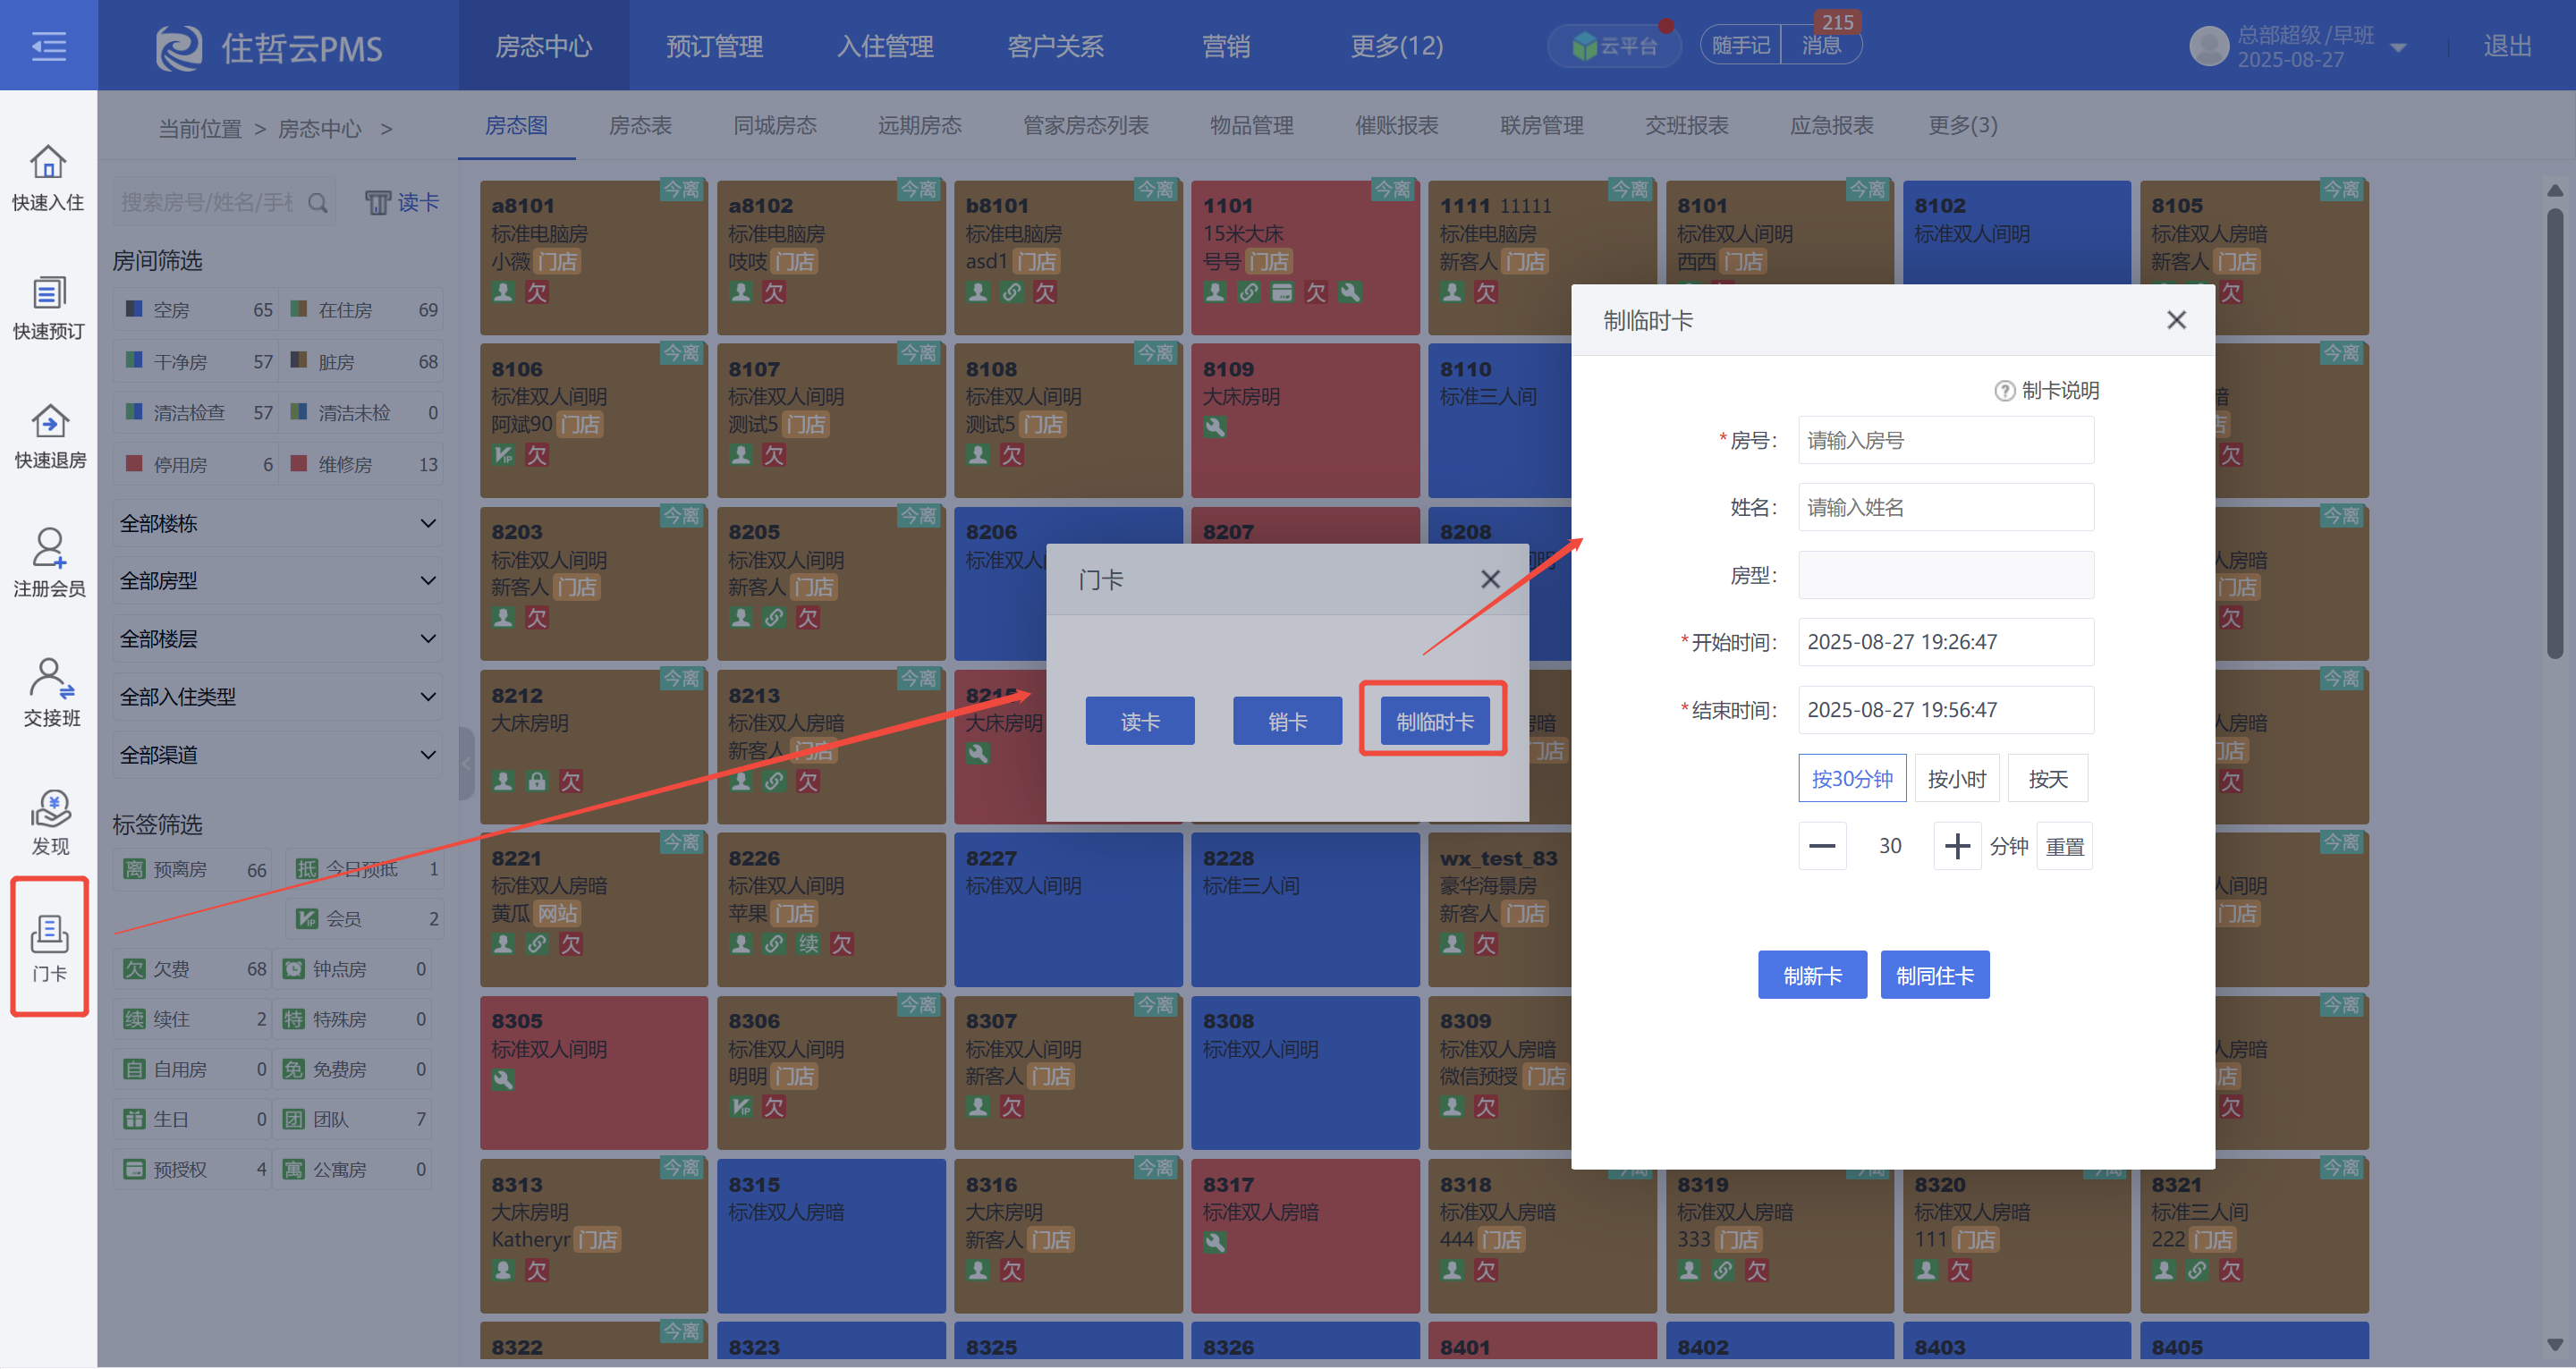Click 制新卡 button
The image size is (2576, 1369).
click(1812, 975)
